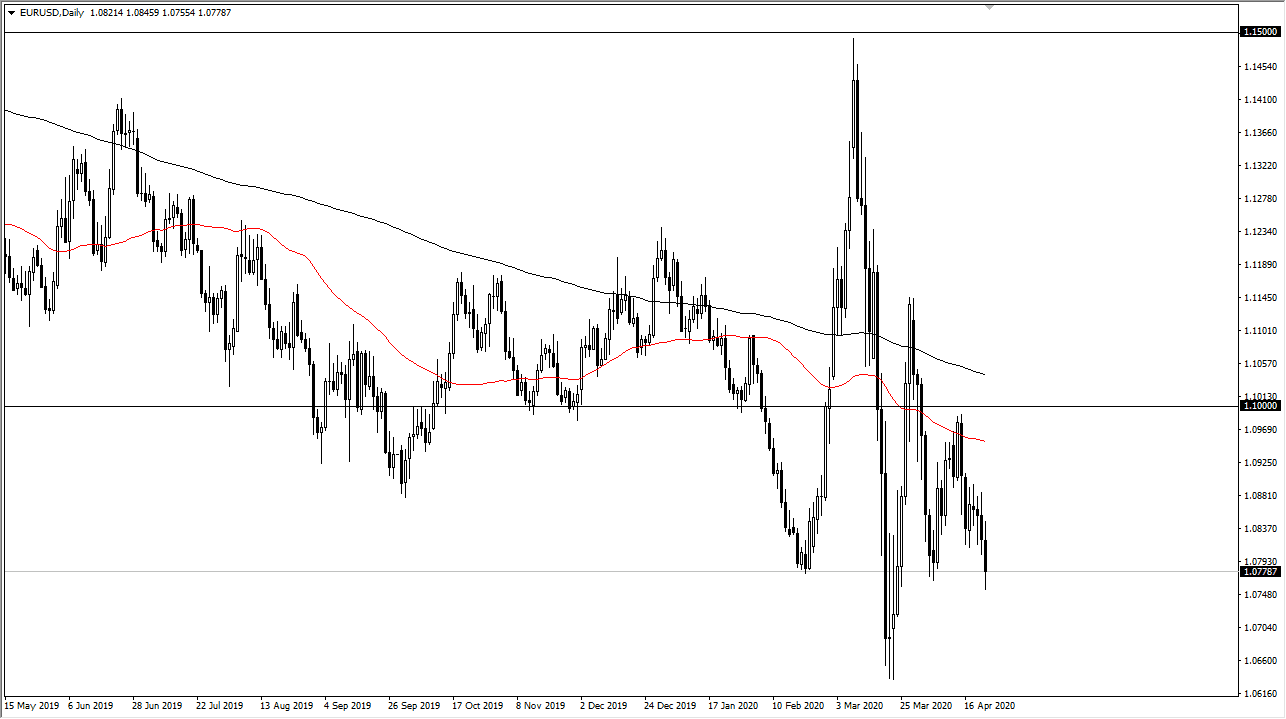Click the 1.11890 price axis label
This screenshot has width=1286, height=719.
pos(1260,265)
